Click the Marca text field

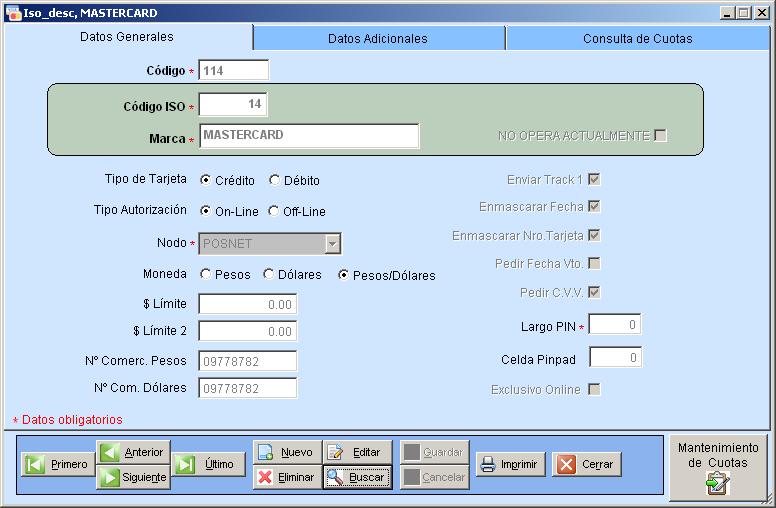tap(308, 136)
